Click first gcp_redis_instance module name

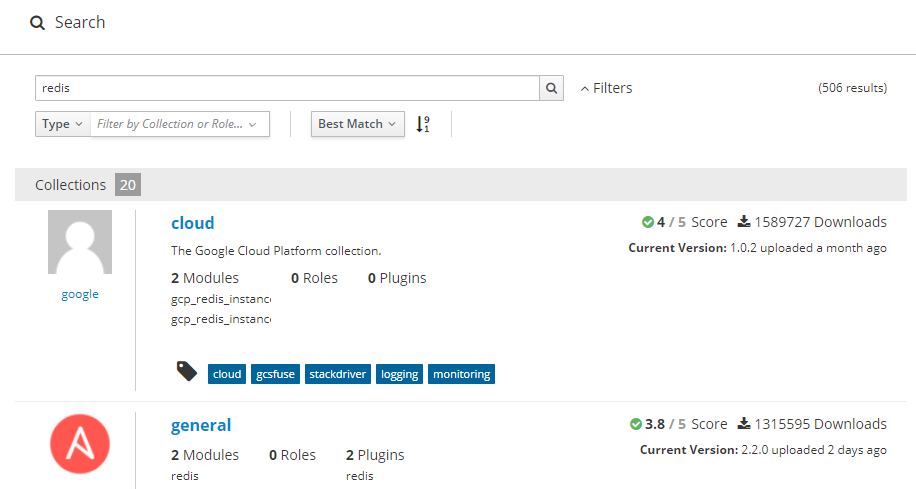point(221,299)
